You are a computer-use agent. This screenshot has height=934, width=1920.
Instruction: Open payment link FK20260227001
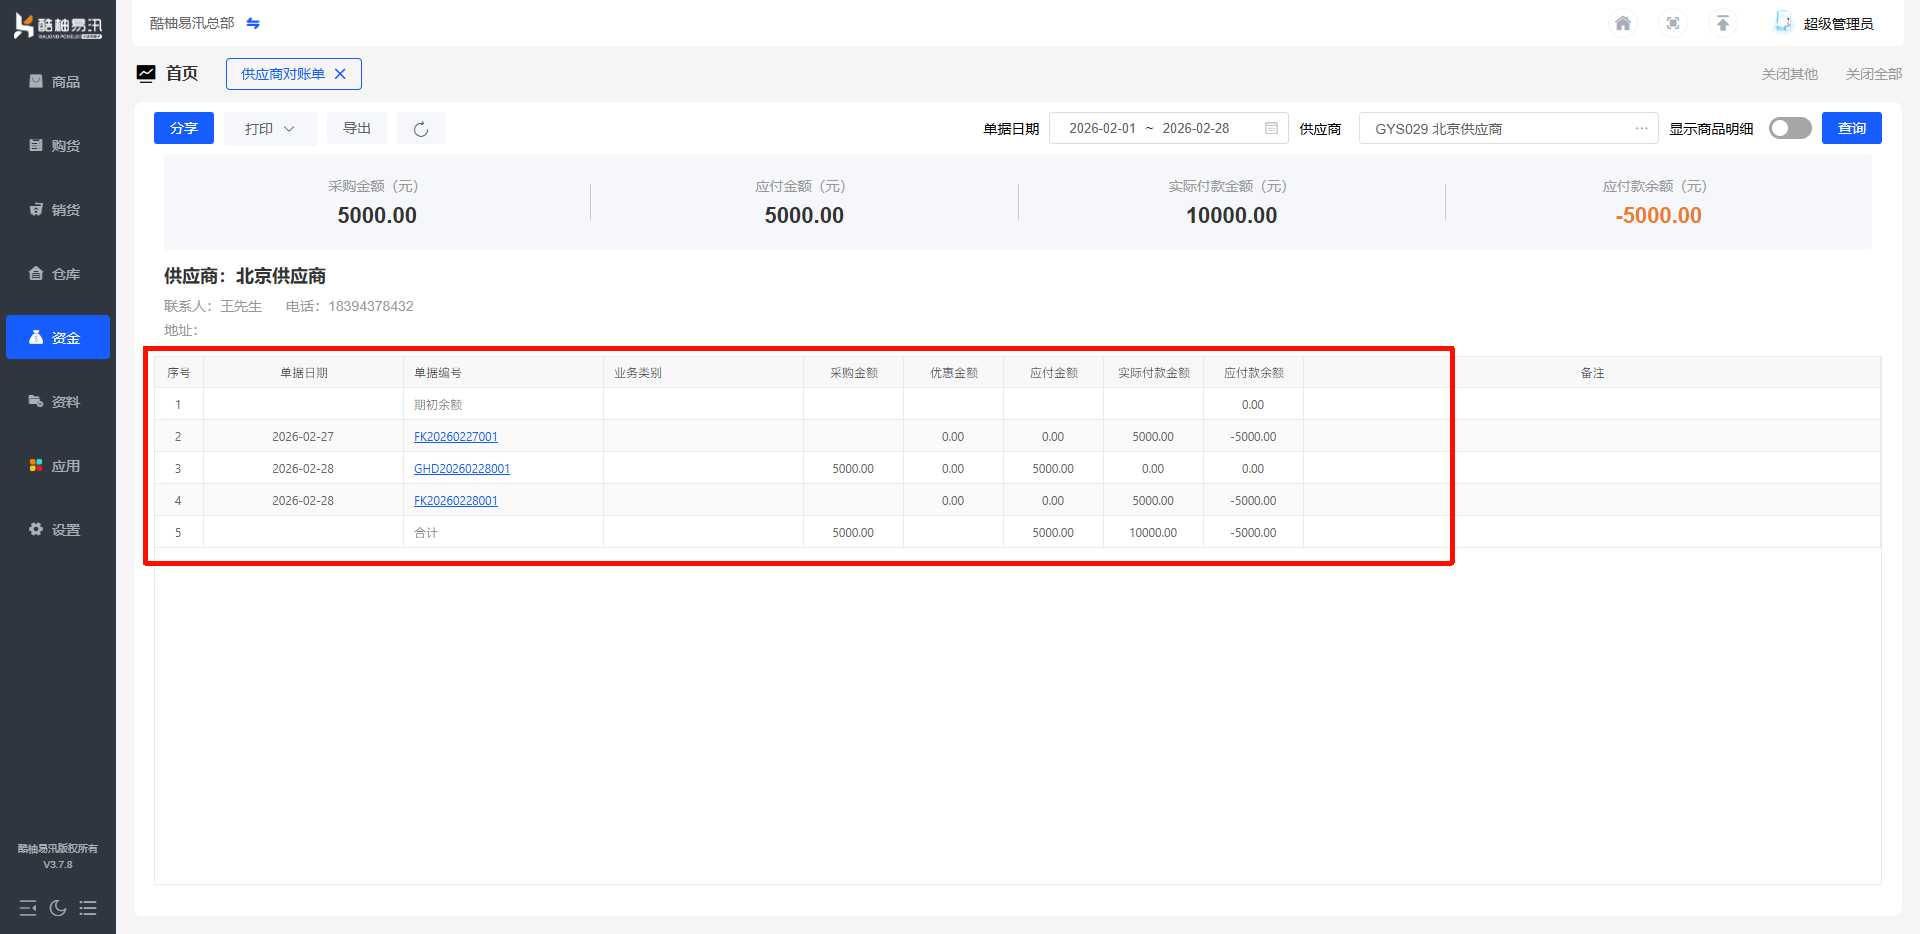point(456,437)
